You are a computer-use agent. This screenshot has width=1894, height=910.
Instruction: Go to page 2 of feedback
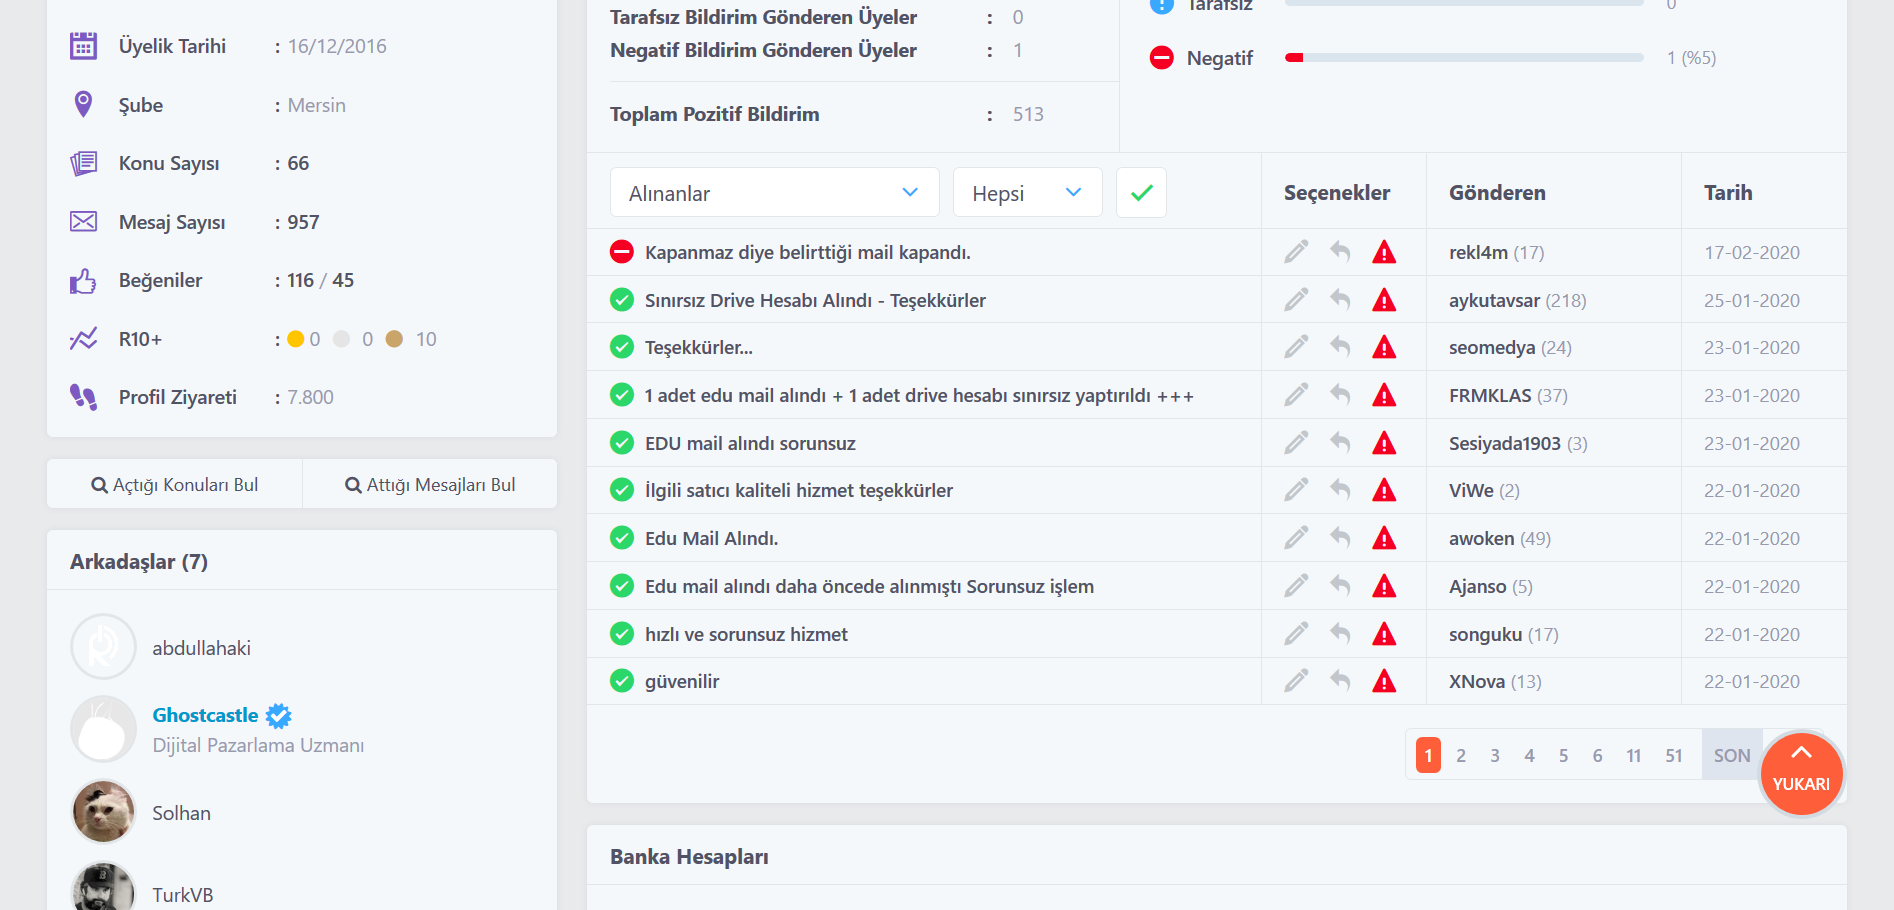(x=1461, y=756)
